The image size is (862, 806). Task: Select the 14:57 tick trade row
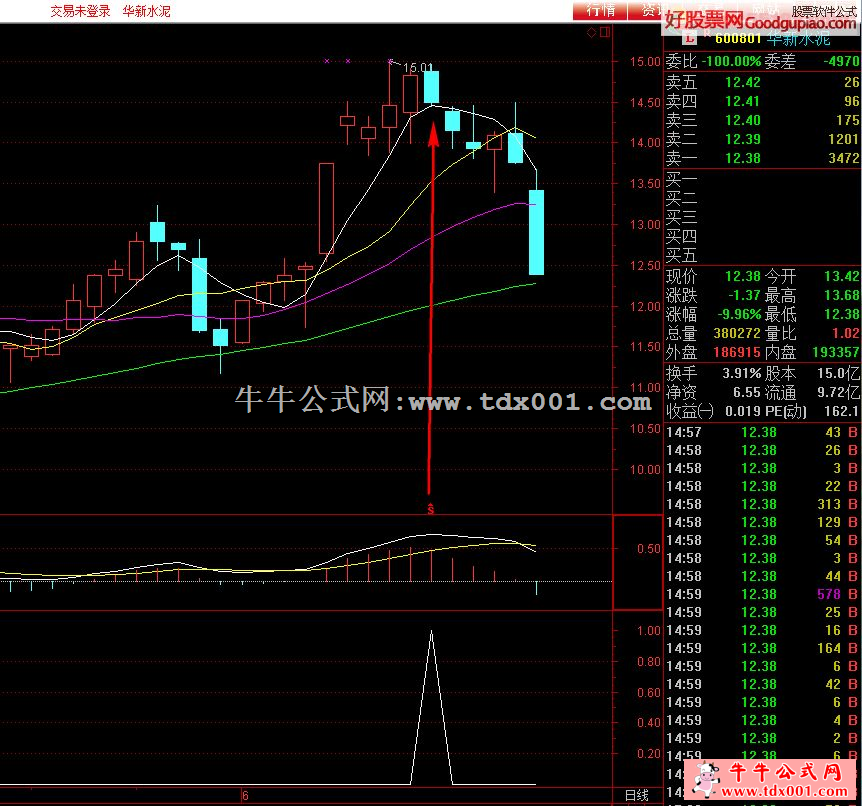pos(762,432)
